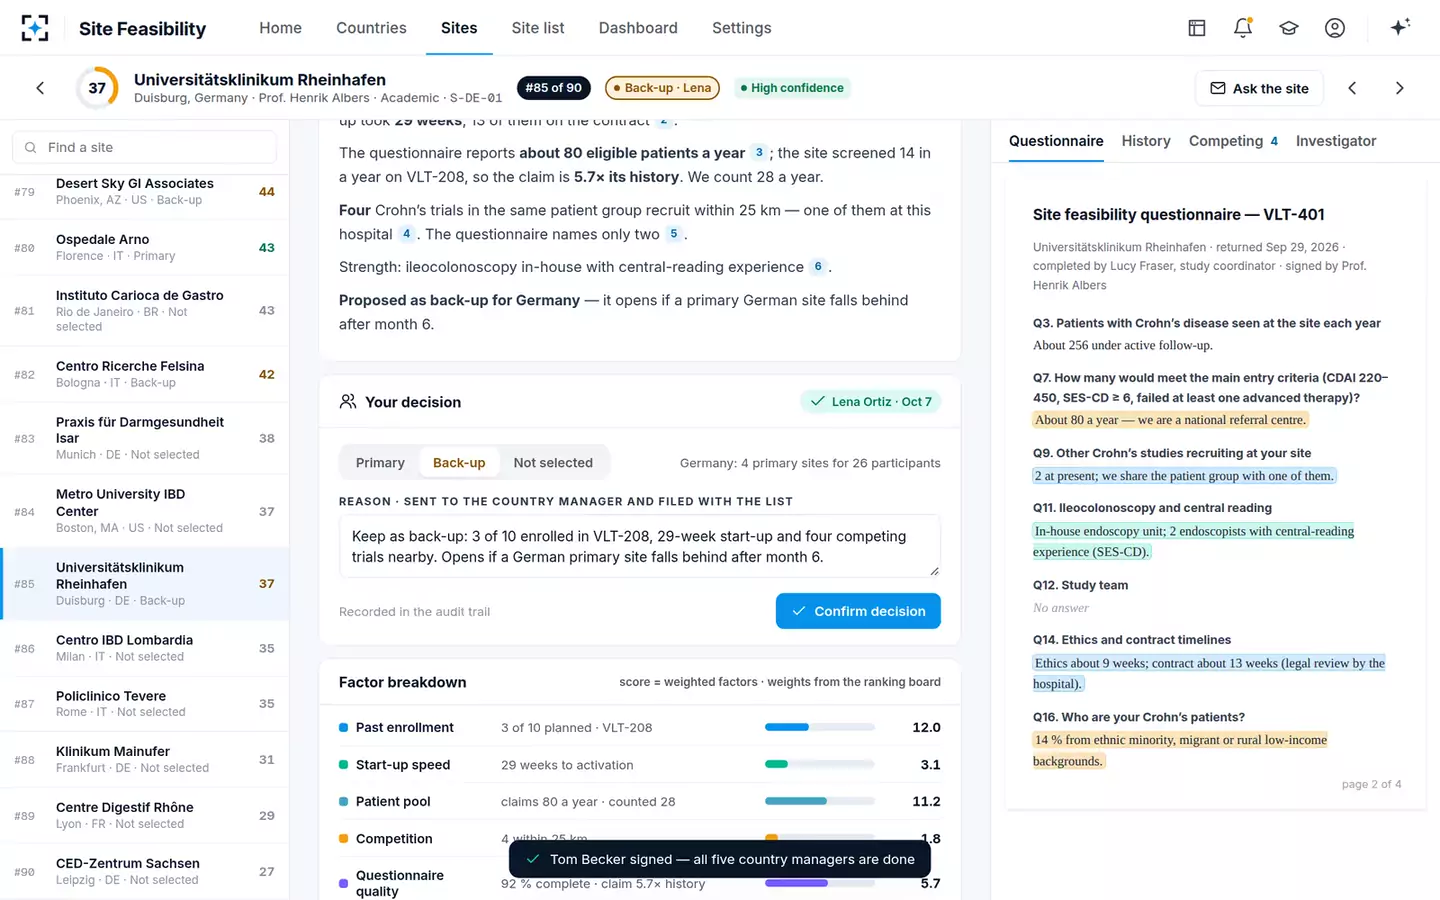1440x900 pixels.
Task: Open the Countries menu
Action: coord(371,28)
